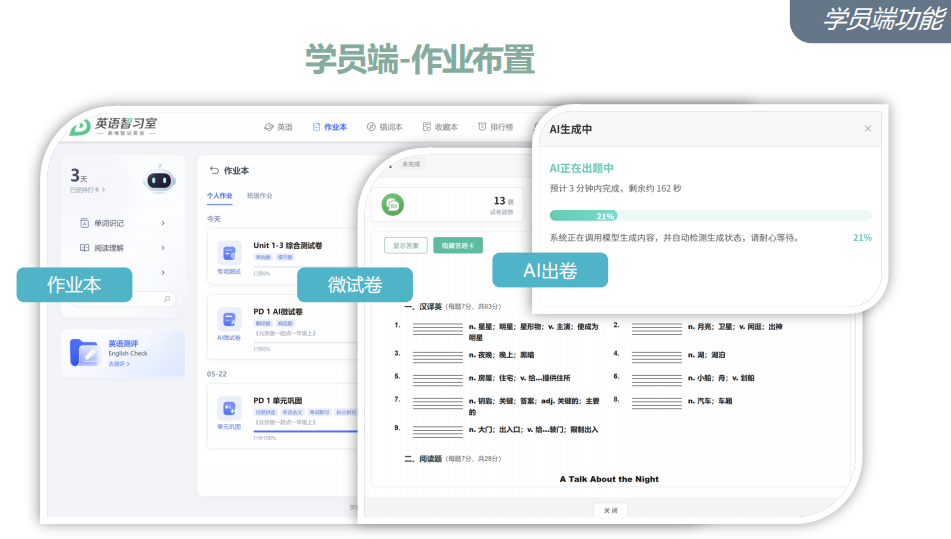951x539 pixels.
Task: Click the 显示答案 button
Action: pyautogui.click(x=406, y=246)
